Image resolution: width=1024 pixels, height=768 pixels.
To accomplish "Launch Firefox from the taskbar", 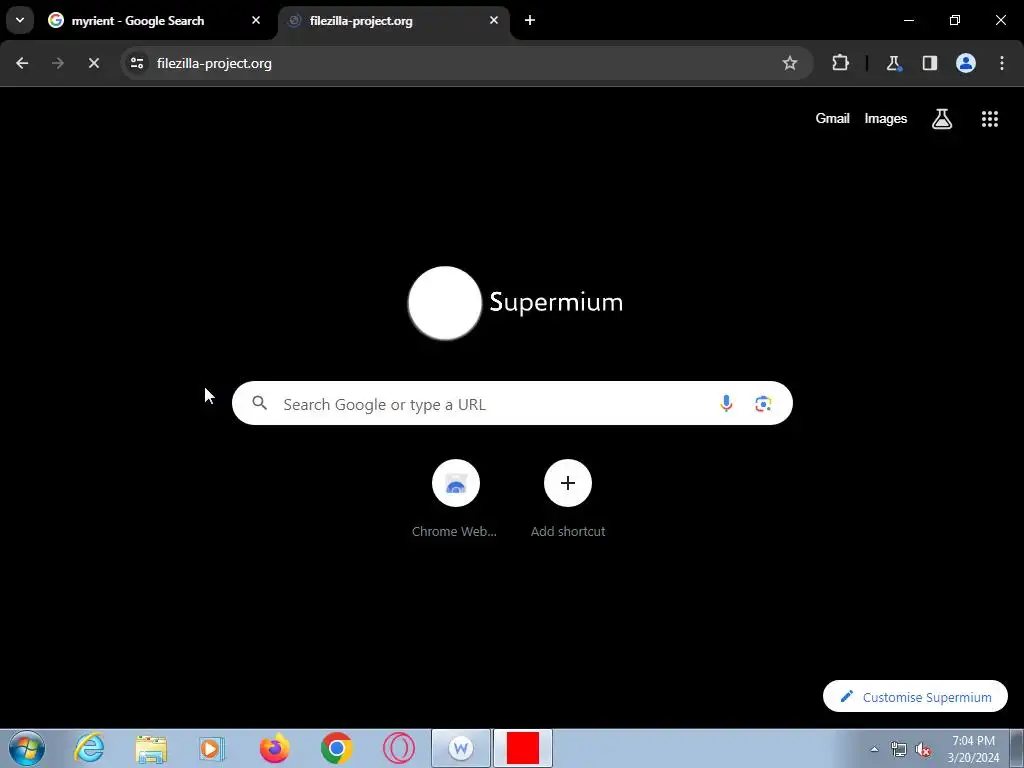I will coord(274,748).
